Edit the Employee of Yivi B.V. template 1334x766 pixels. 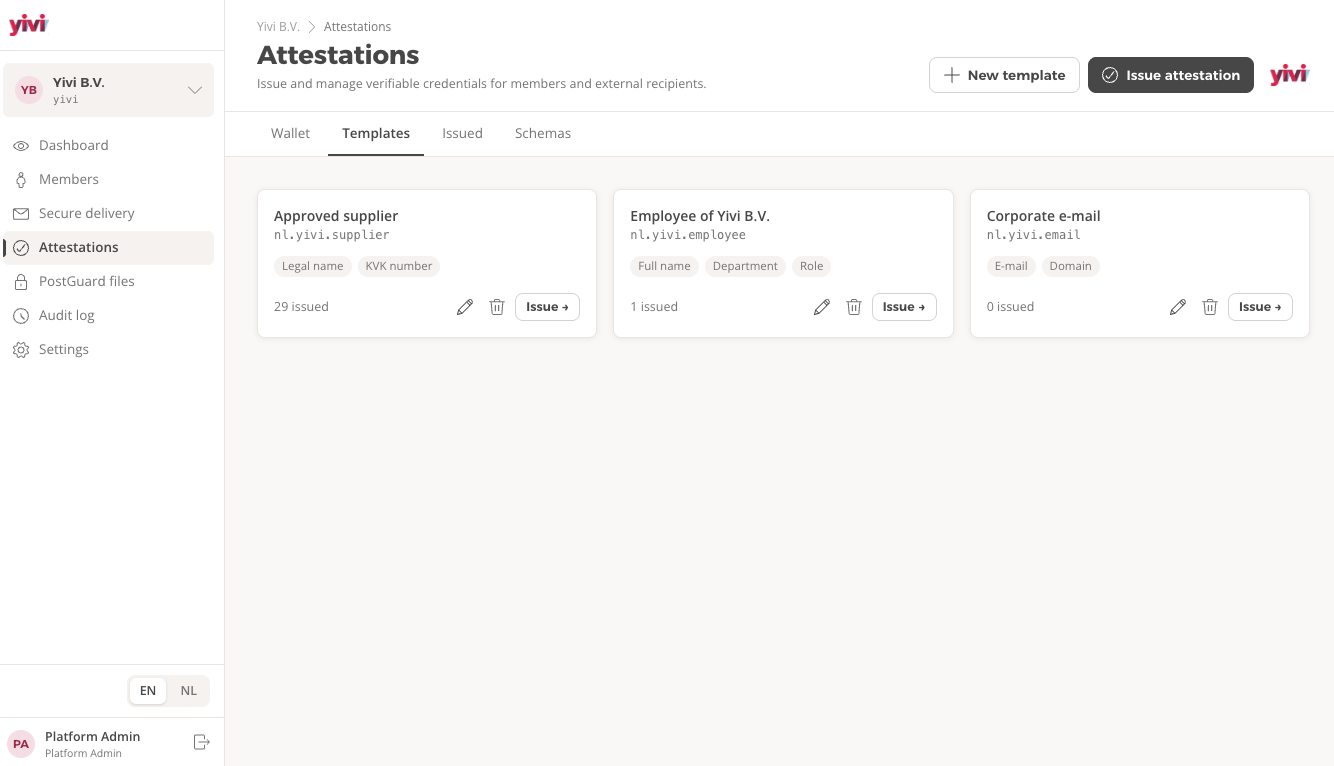point(822,307)
